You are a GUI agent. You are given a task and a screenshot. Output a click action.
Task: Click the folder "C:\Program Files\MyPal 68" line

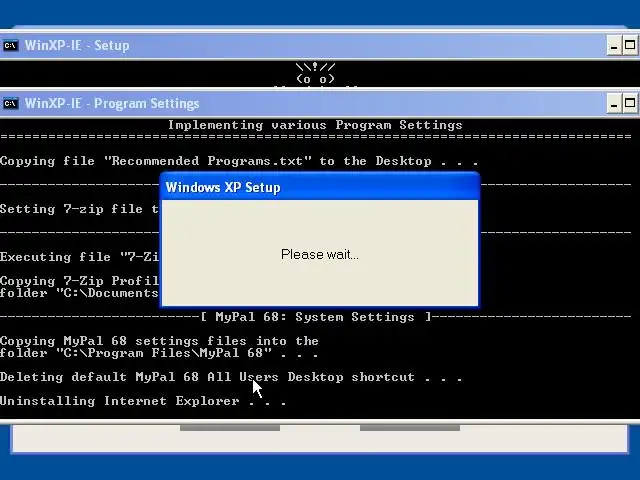(159, 353)
